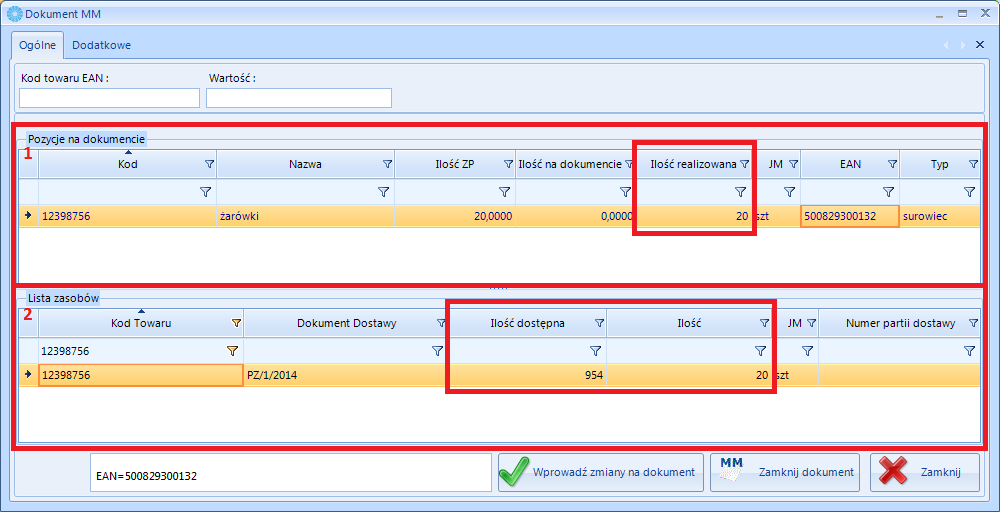
Task: Open filter row condition under Nazwa column
Action: pos(383,192)
